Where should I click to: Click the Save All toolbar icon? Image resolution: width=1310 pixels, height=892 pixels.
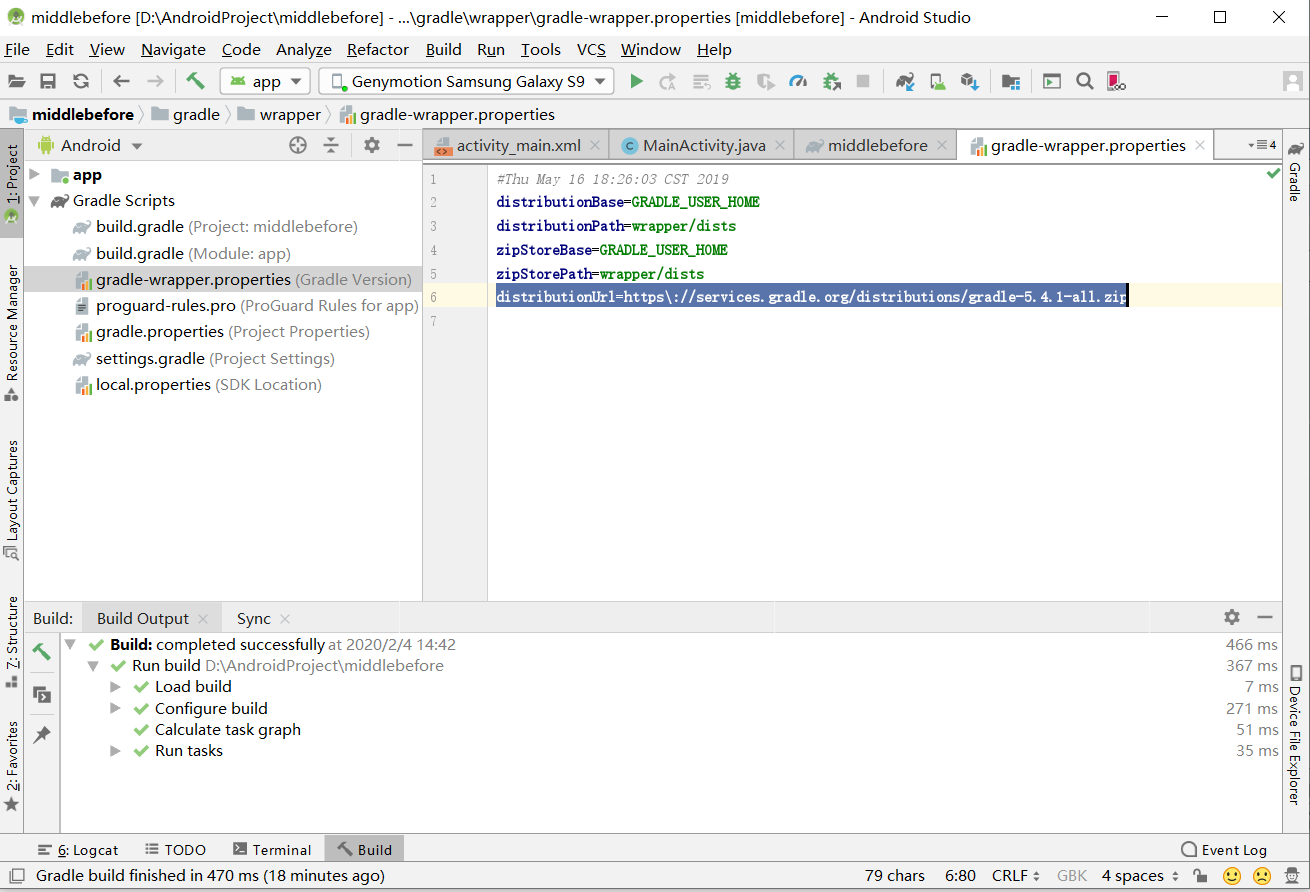pyautogui.click(x=48, y=81)
